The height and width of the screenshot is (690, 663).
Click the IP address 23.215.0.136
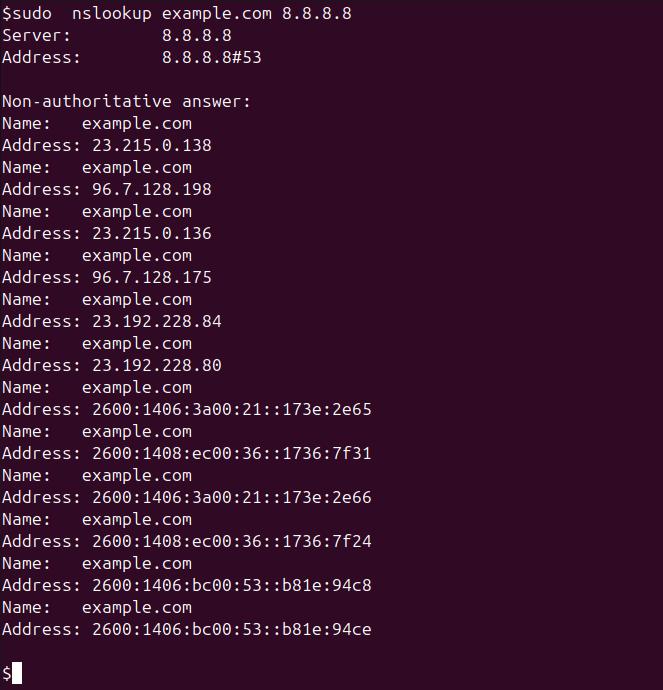pos(151,233)
